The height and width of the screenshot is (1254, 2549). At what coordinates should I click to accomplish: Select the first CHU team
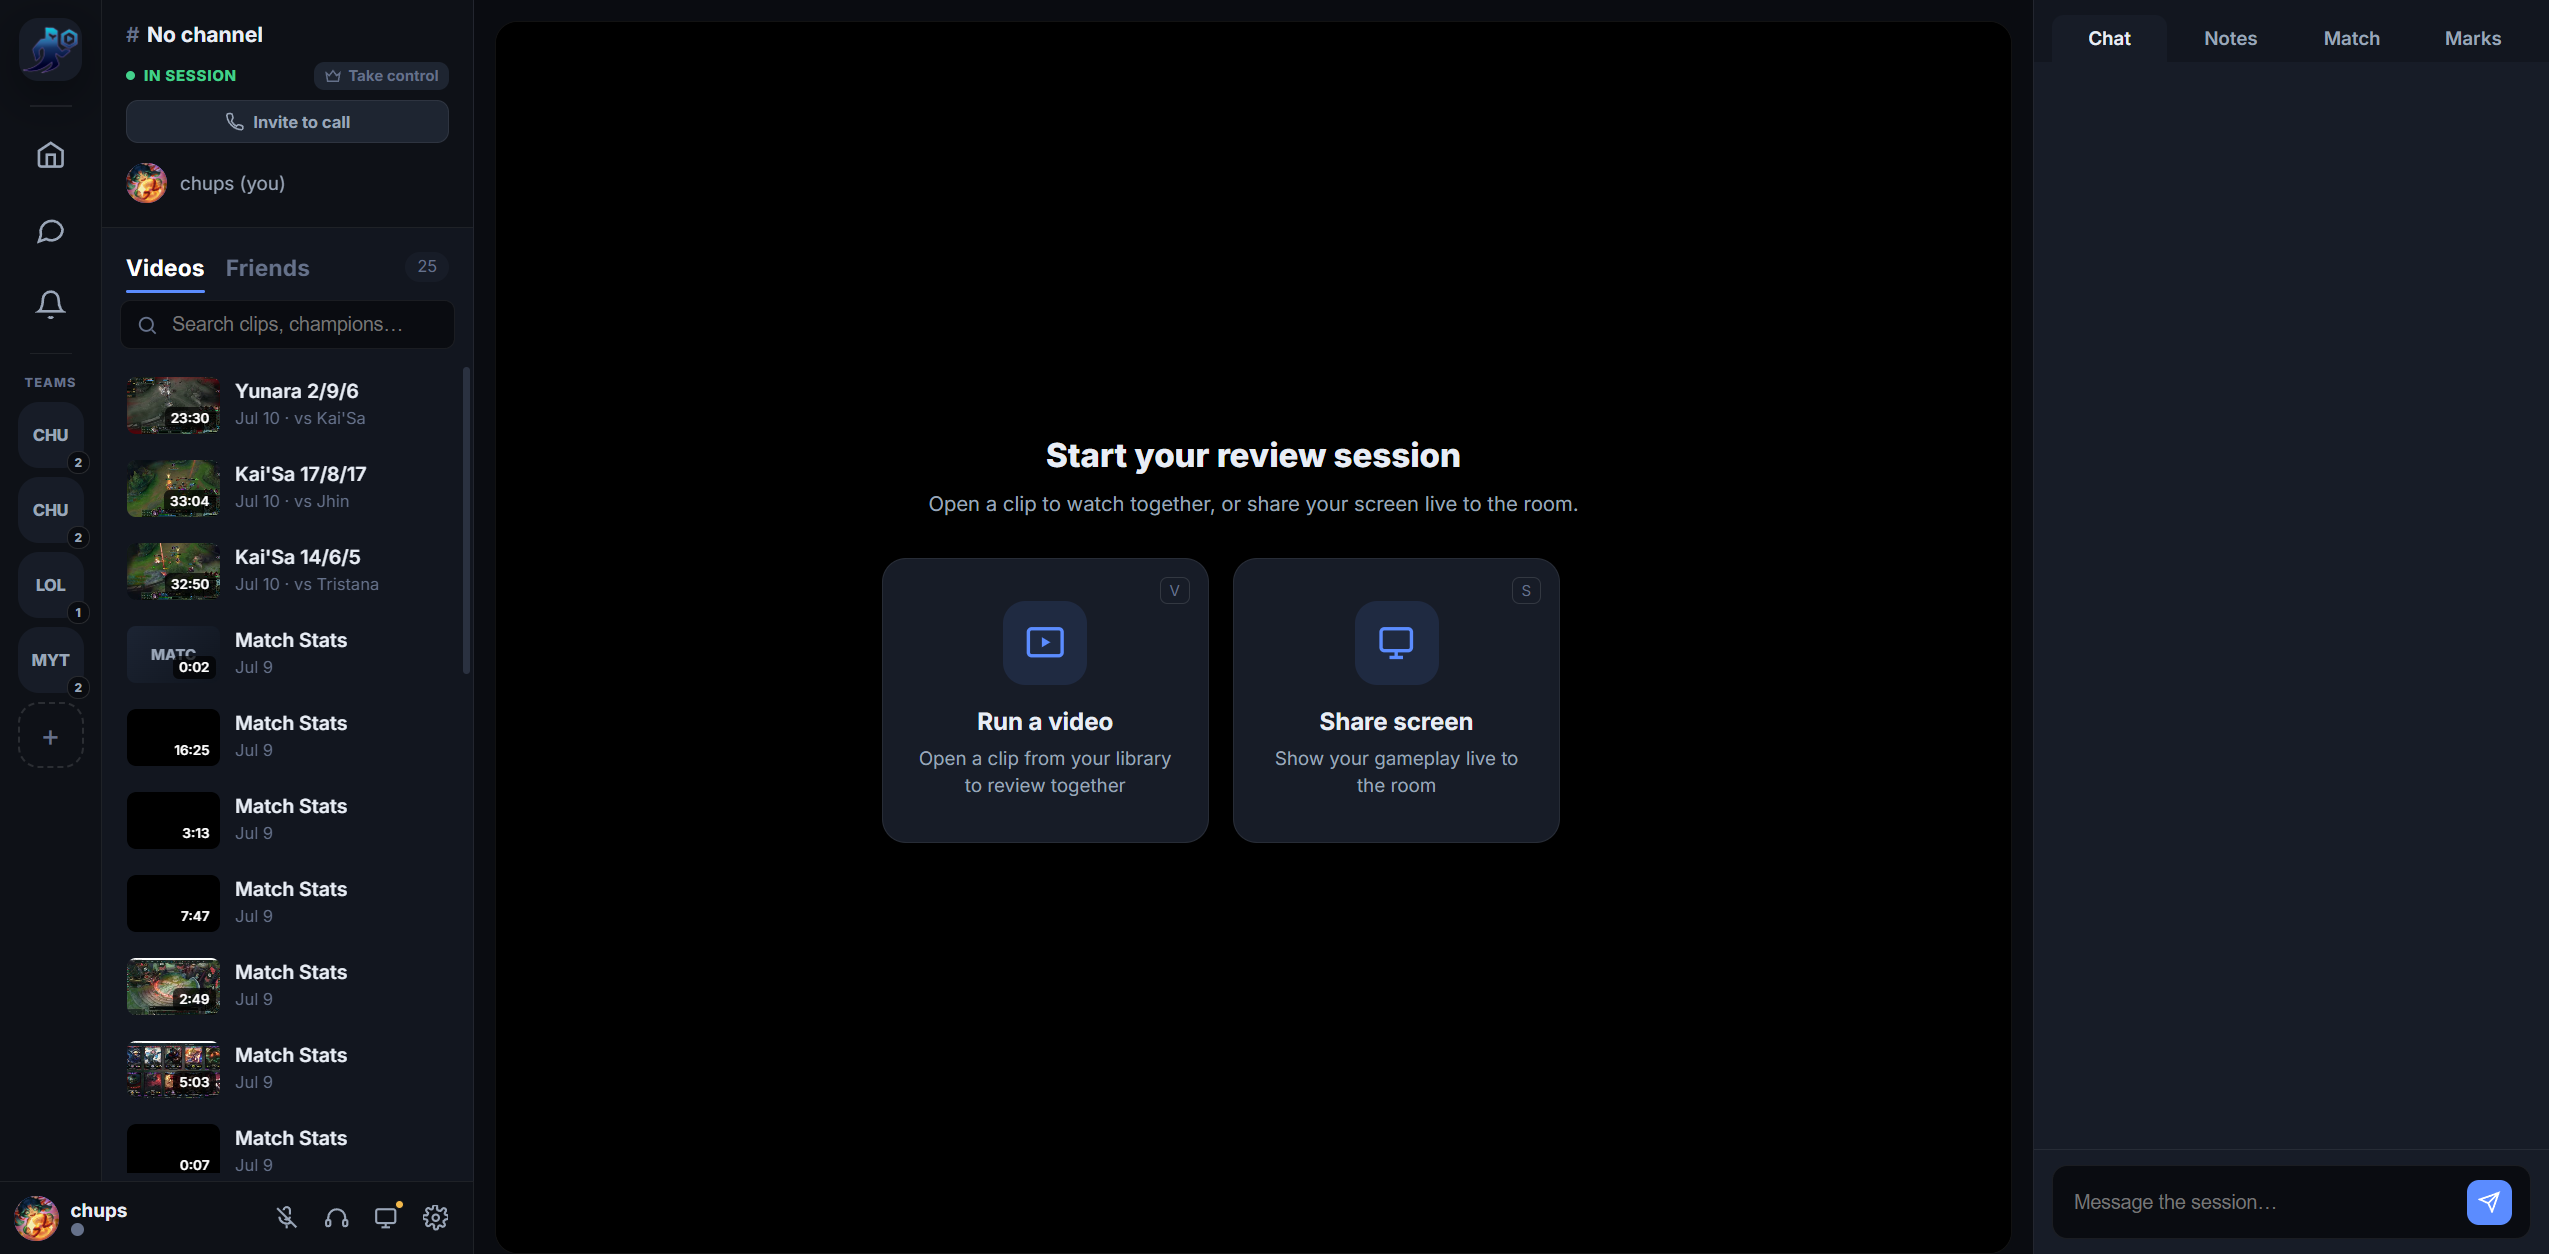coord(50,435)
